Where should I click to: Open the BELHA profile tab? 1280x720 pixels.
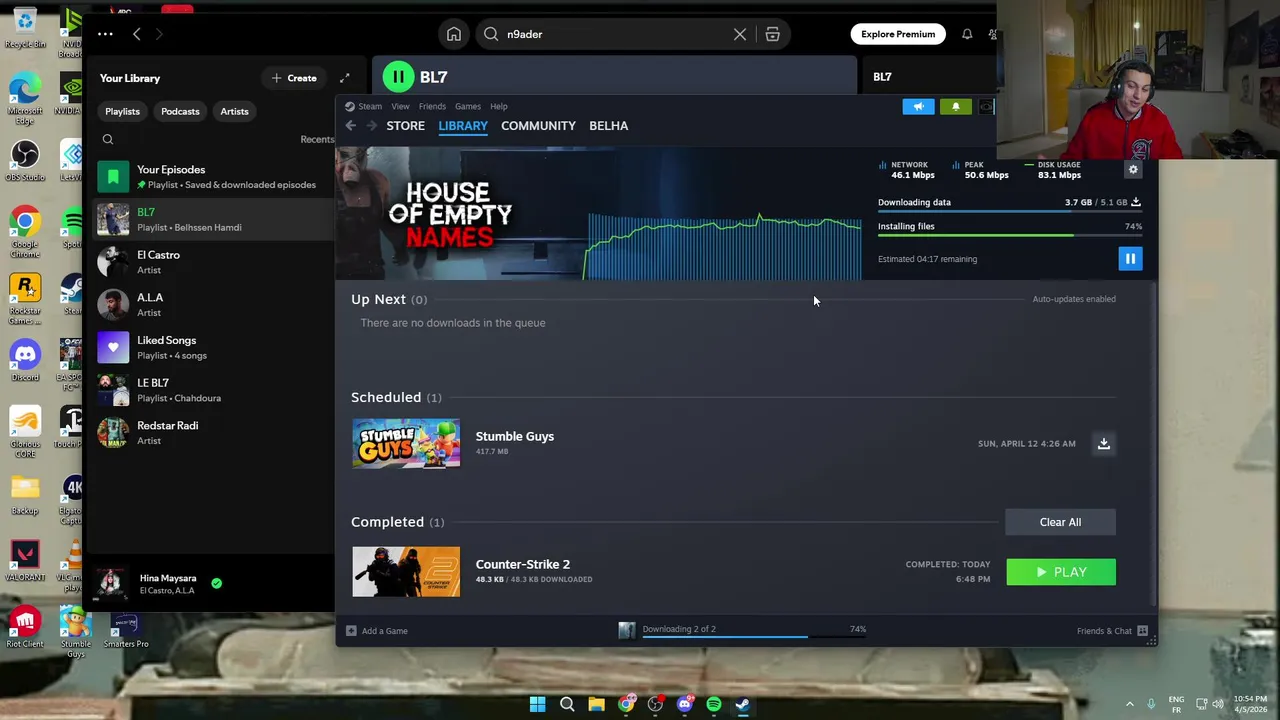[x=608, y=126]
